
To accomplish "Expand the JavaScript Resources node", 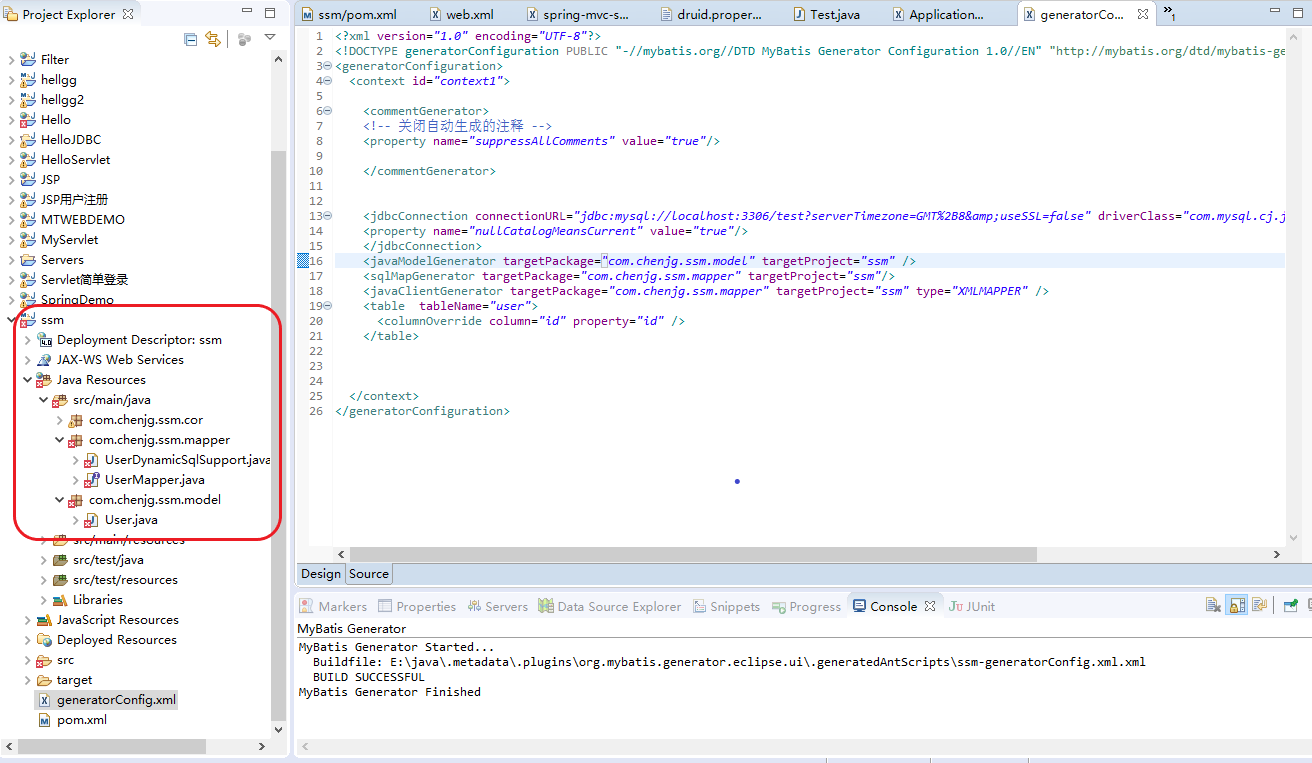I will click(27, 620).
